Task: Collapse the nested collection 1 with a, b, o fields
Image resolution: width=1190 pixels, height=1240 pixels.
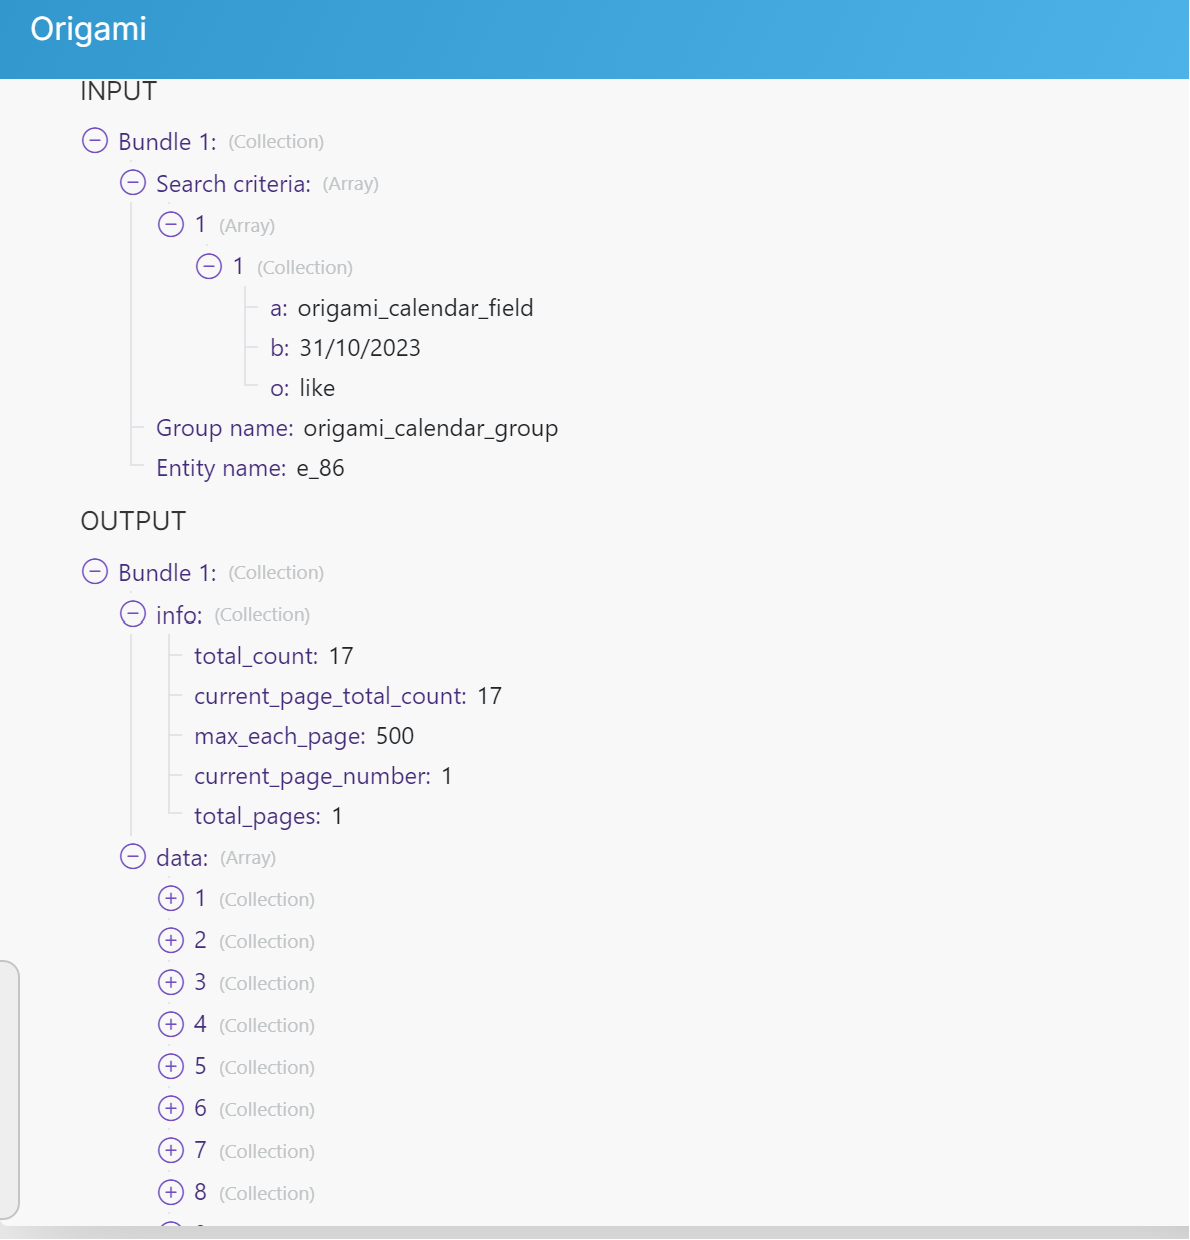Action: pos(209,266)
